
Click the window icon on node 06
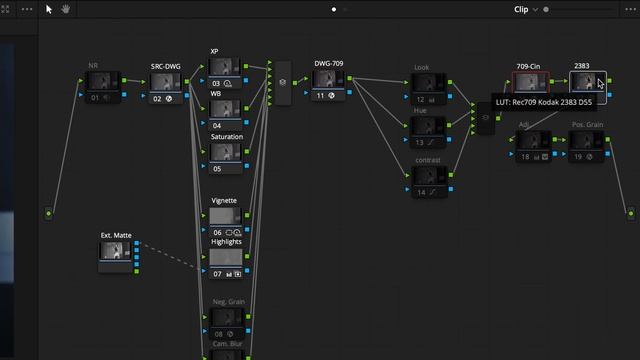coord(229,233)
